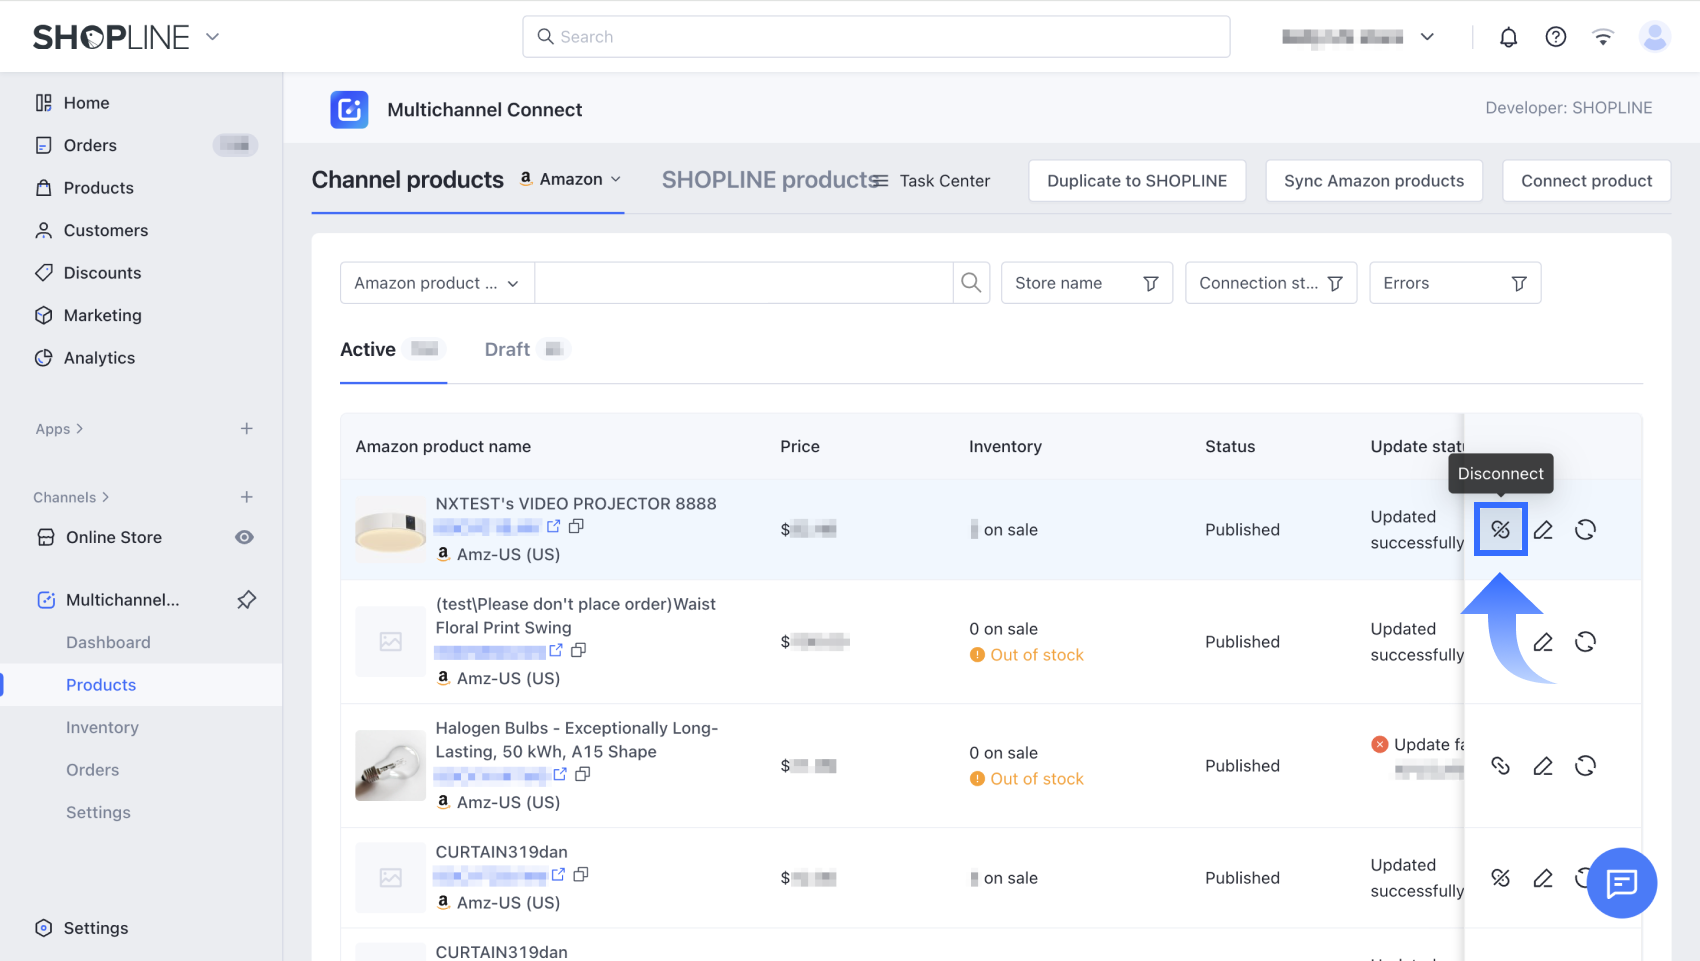Viewport: 1700px width, 961px height.
Task: Open the Amazon channel dropdown
Action: point(571,180)
